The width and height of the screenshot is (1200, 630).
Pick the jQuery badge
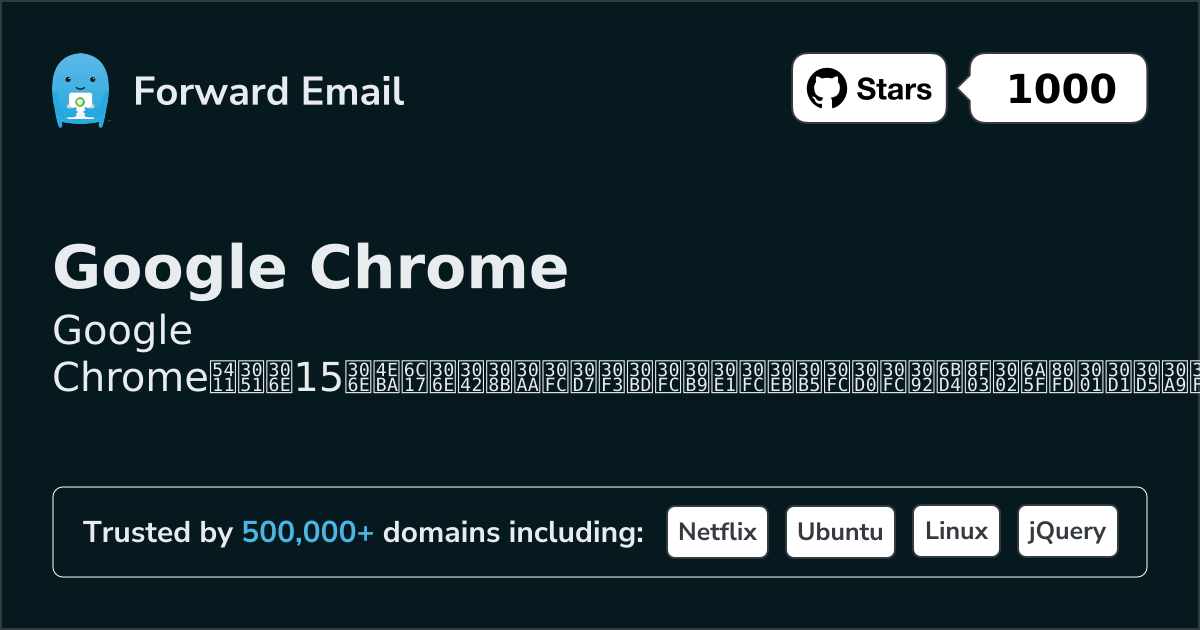(1067, 532)
